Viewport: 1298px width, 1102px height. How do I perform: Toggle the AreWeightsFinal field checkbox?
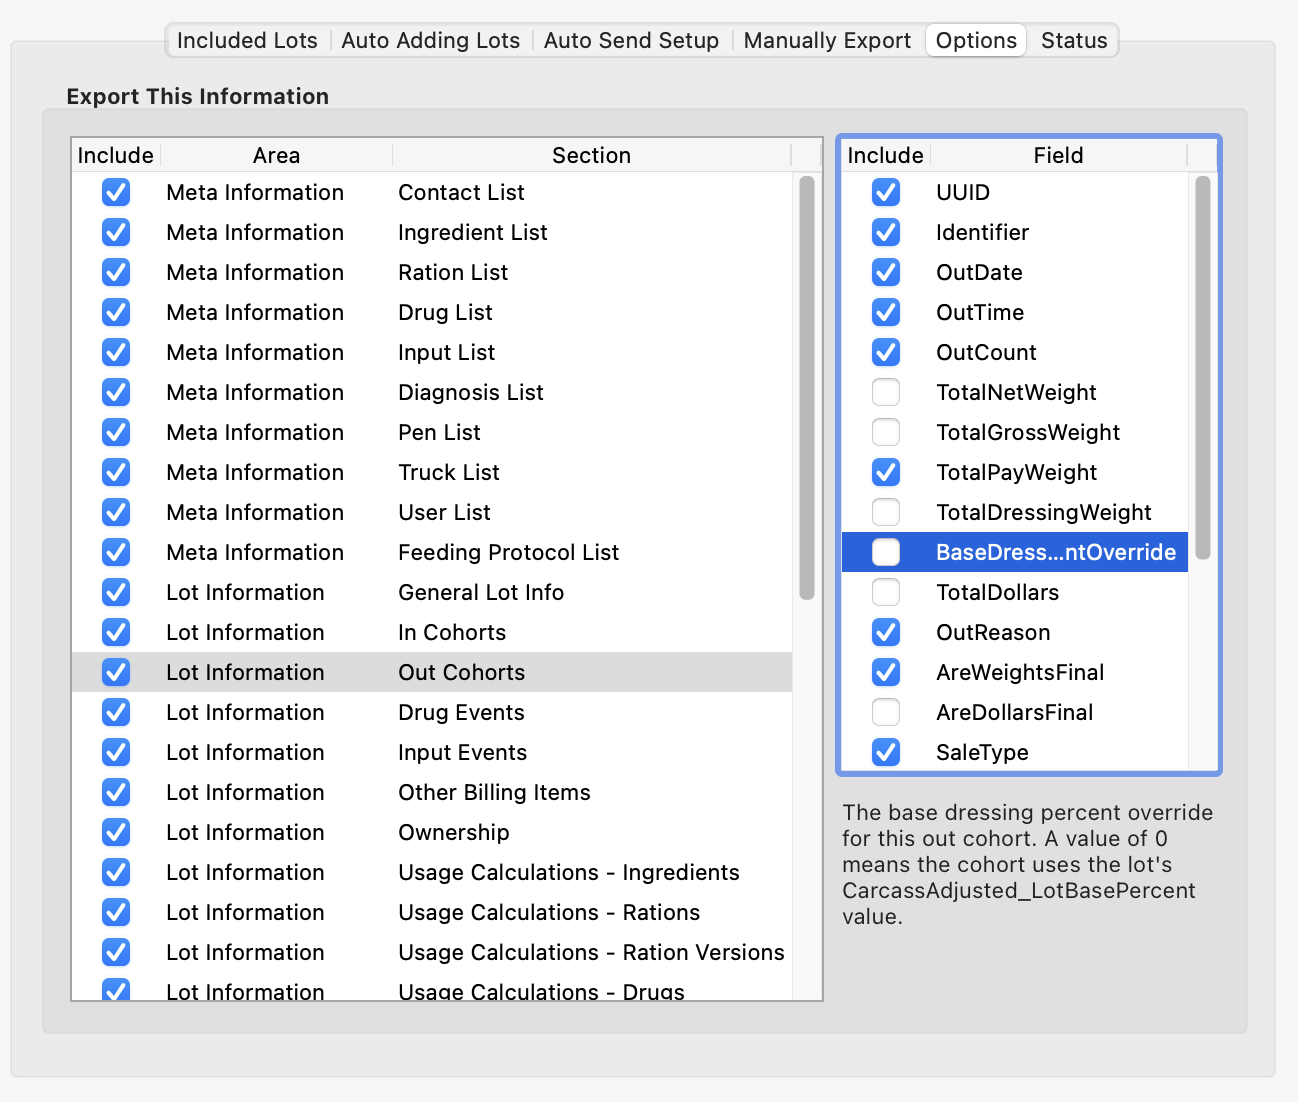(x=886, y=672)
